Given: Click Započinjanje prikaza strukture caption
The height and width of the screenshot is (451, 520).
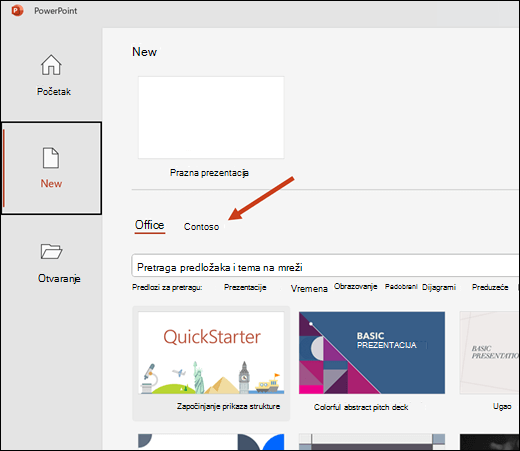Looking at the screenshot, I should pyautogui.click(x=228, y=406).
